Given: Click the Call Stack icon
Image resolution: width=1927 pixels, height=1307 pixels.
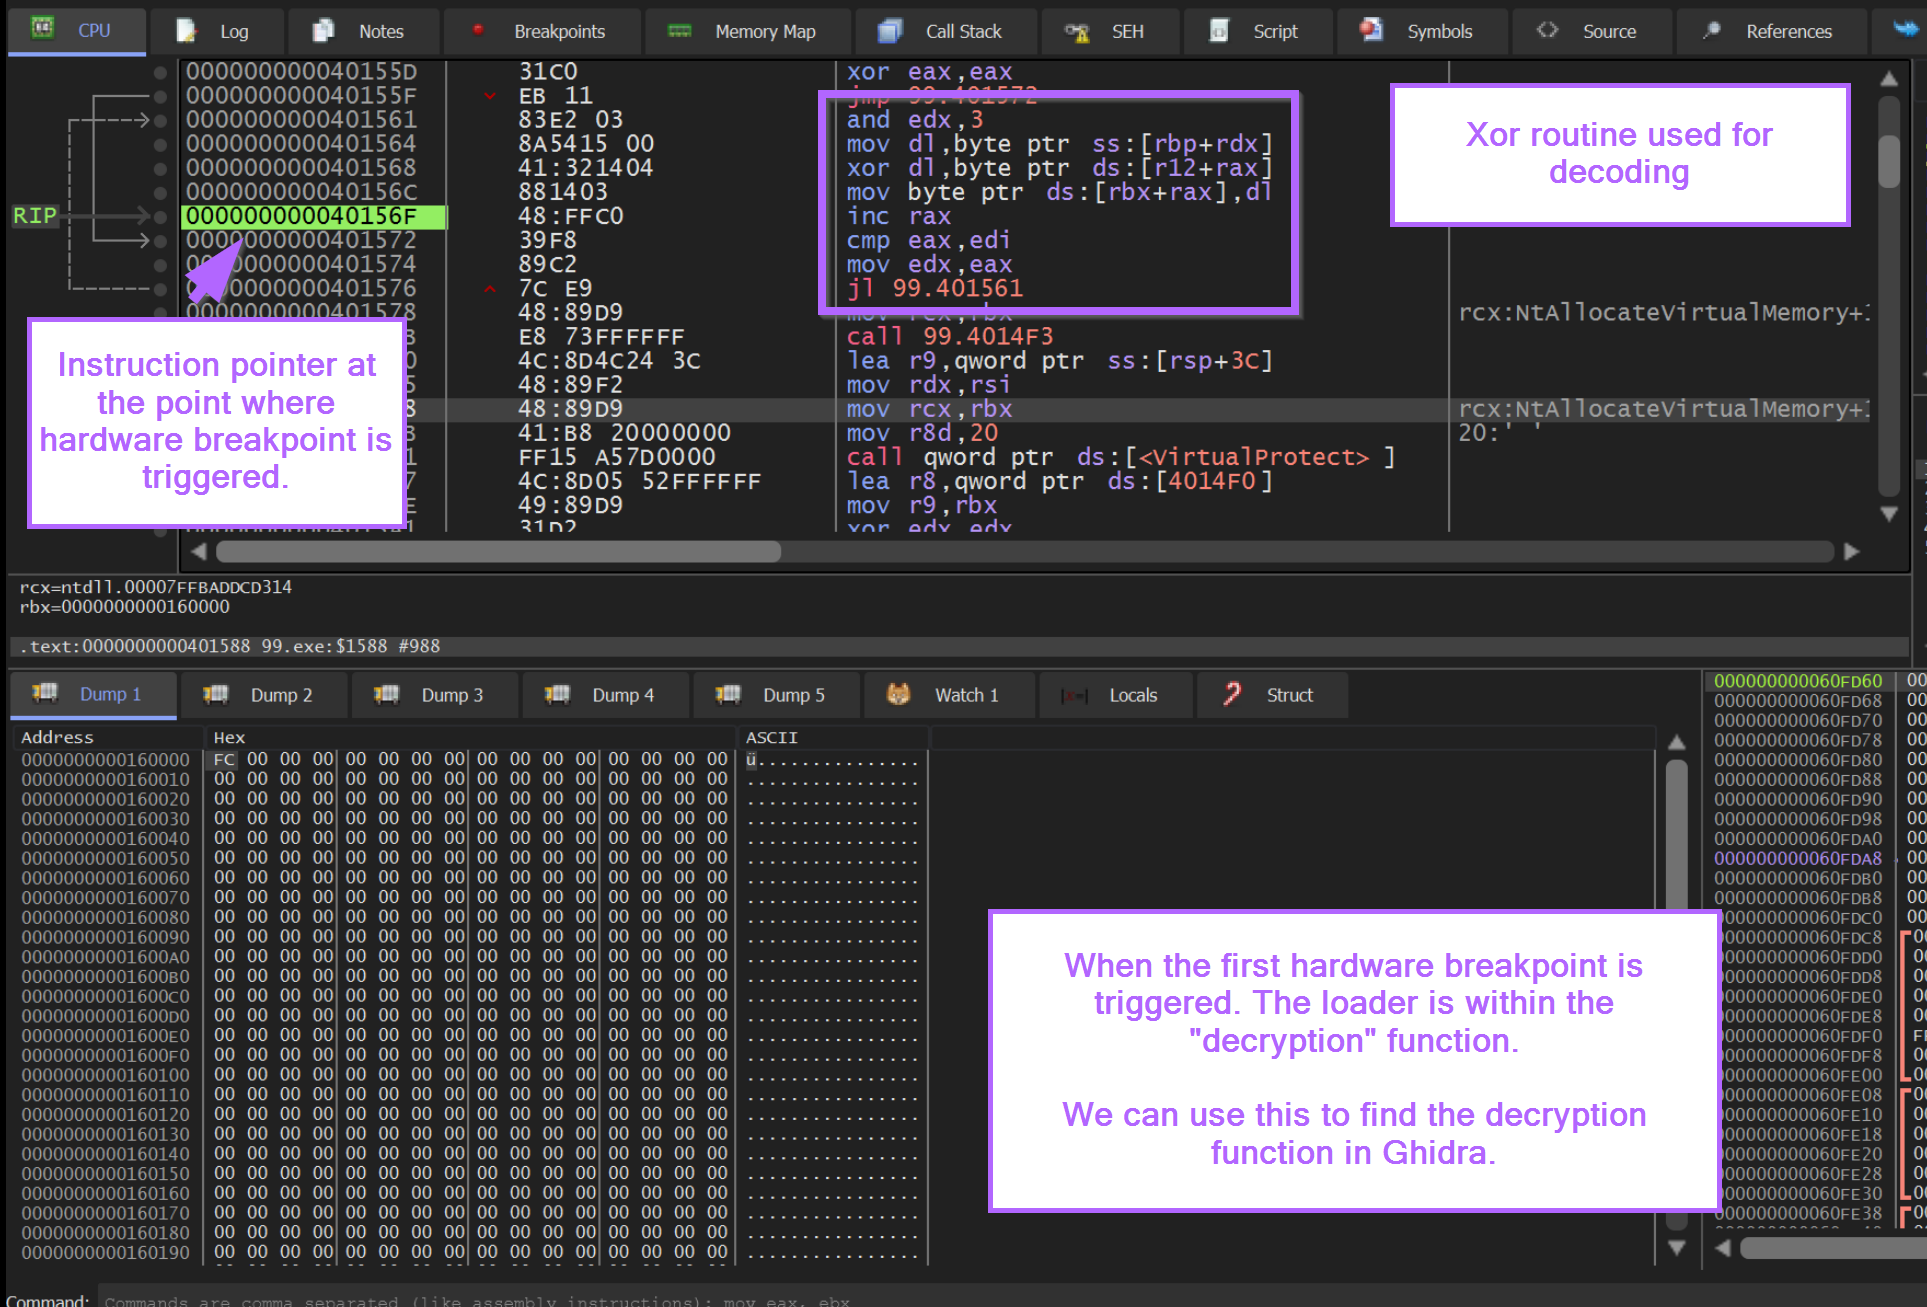Looking at the screenshot, I should click(889, 31).
